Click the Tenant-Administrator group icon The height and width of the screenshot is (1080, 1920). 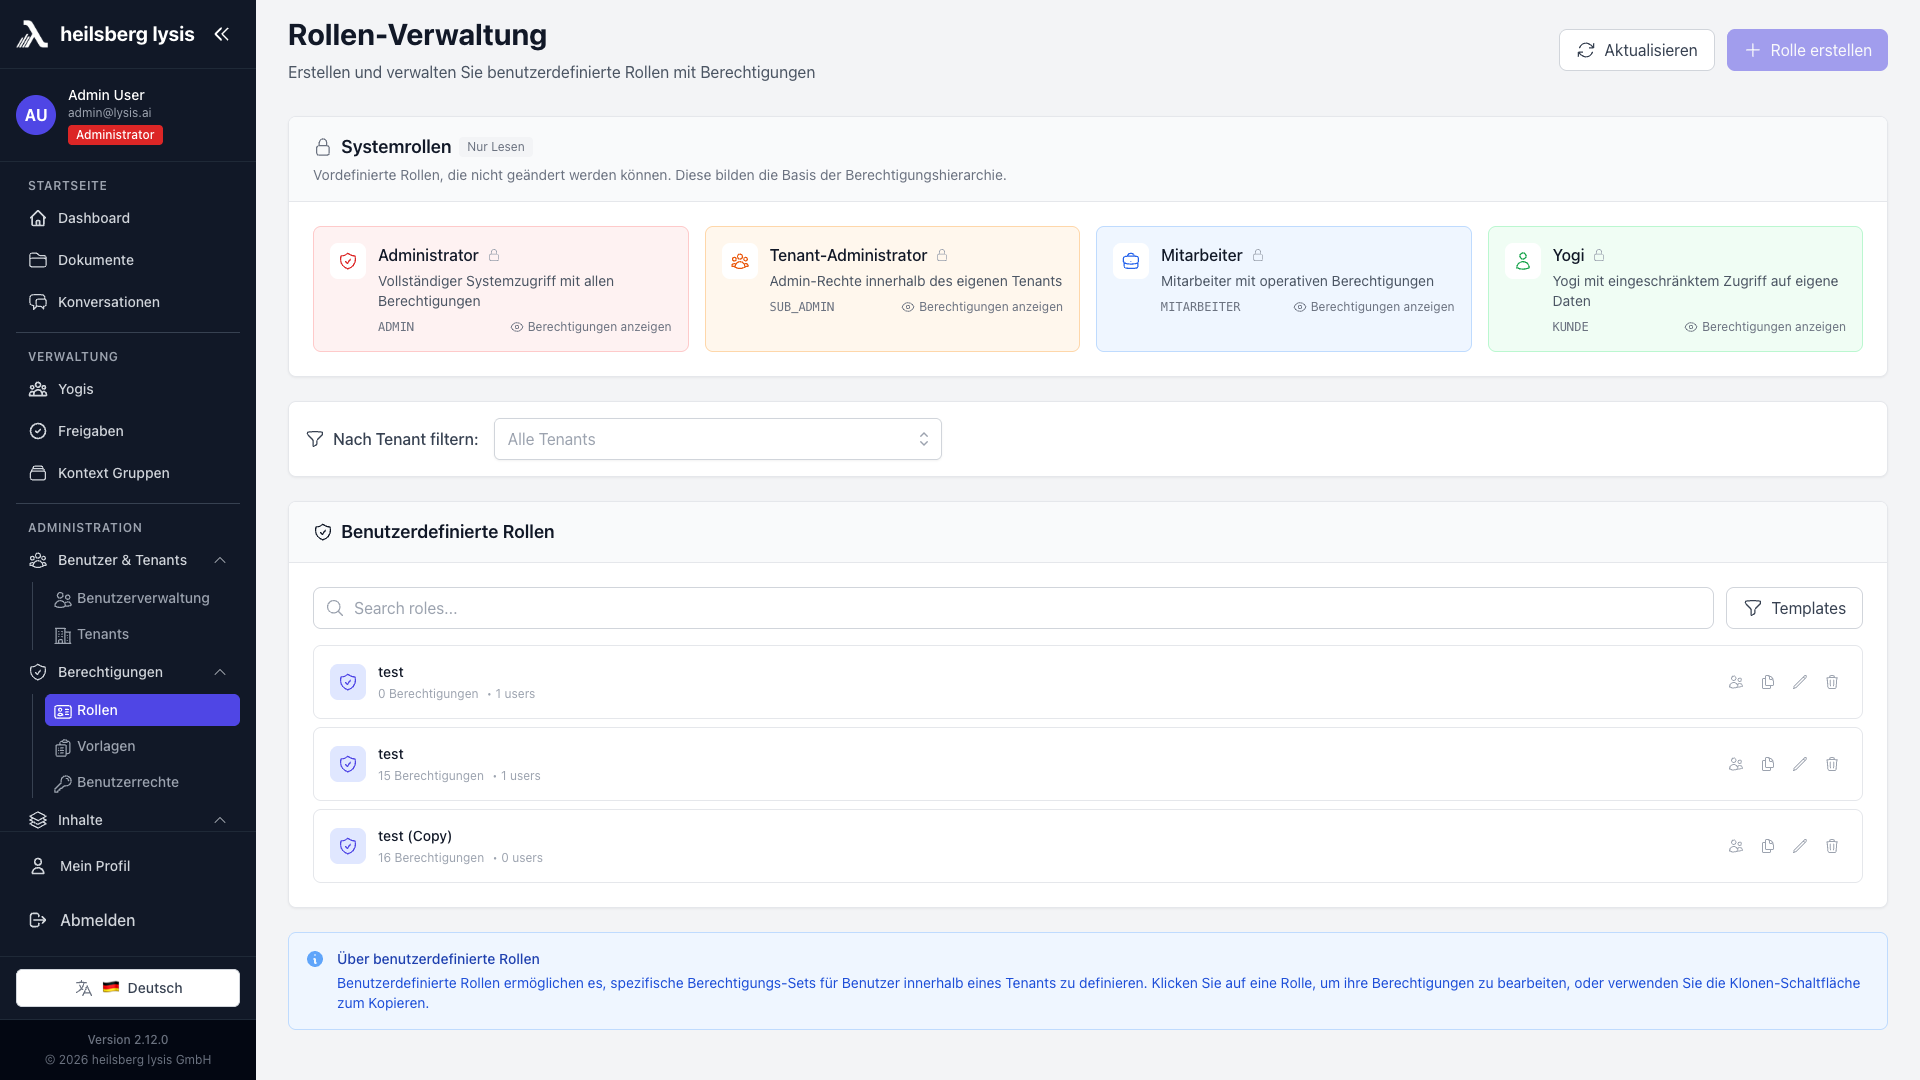click(x=739, y=261)
